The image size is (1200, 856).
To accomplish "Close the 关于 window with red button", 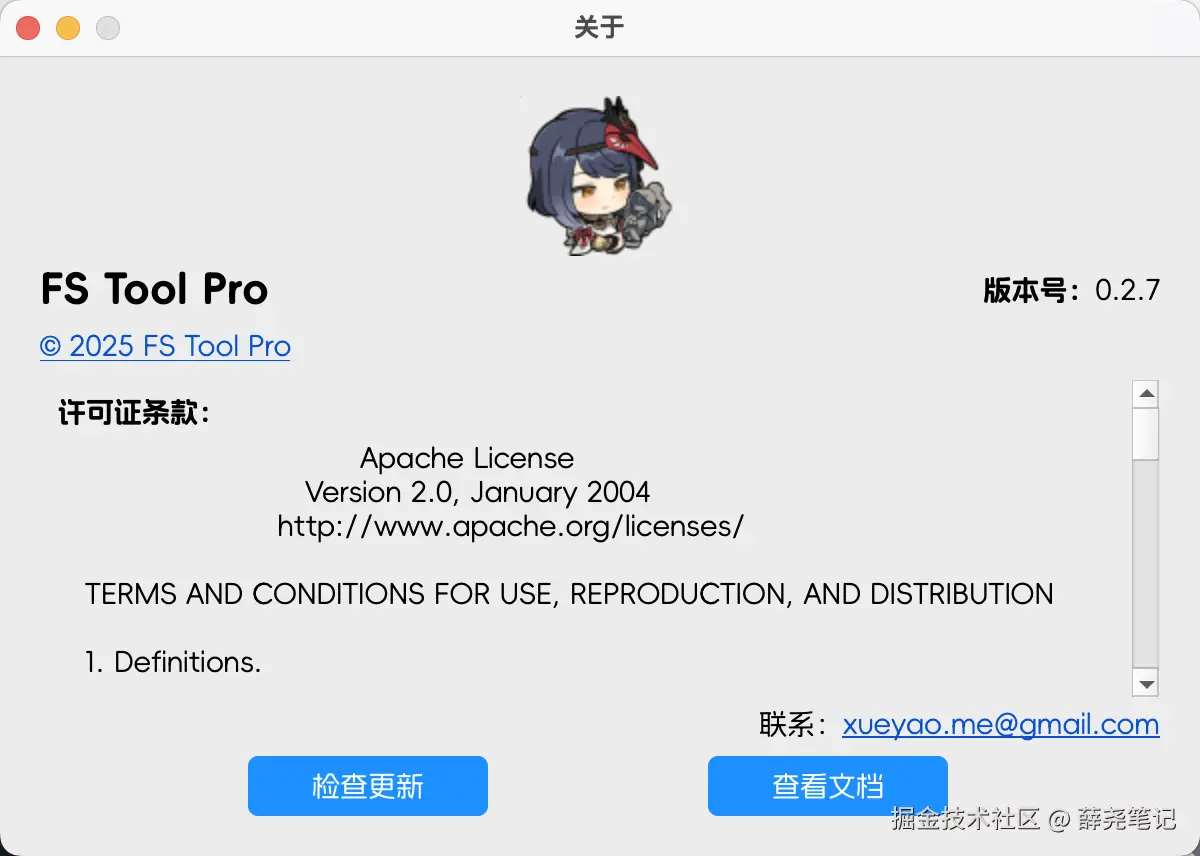I will point(28,28).
